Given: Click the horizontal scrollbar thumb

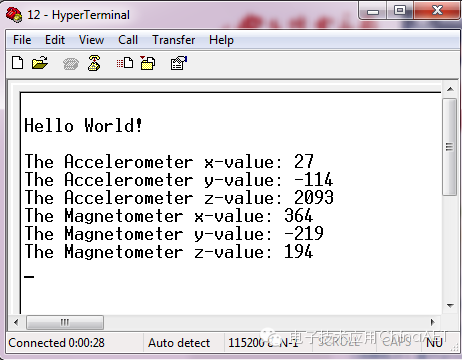Looking at the screenshot, I should [x=65, y=322].
